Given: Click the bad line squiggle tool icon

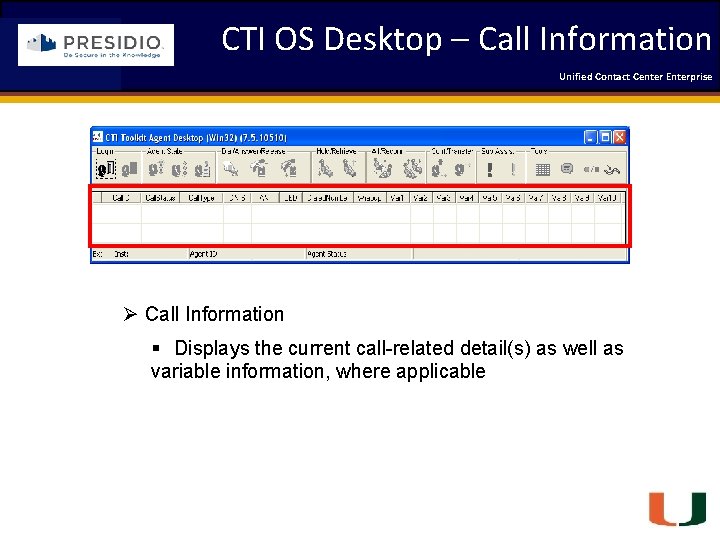Looking at the screenshot, I should click(612, 170).
